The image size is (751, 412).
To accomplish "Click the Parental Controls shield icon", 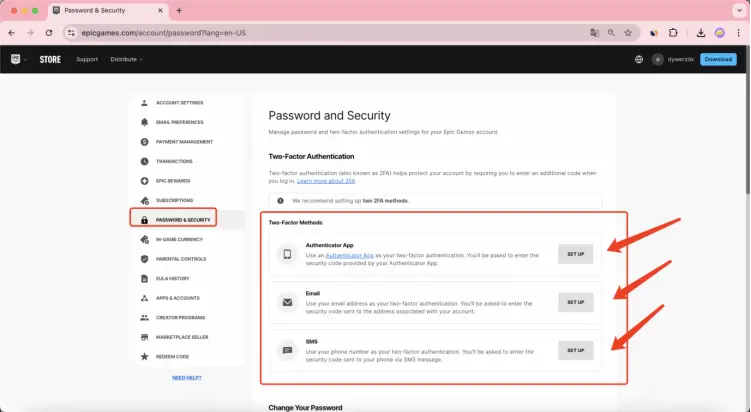I will tap(144, 259).
